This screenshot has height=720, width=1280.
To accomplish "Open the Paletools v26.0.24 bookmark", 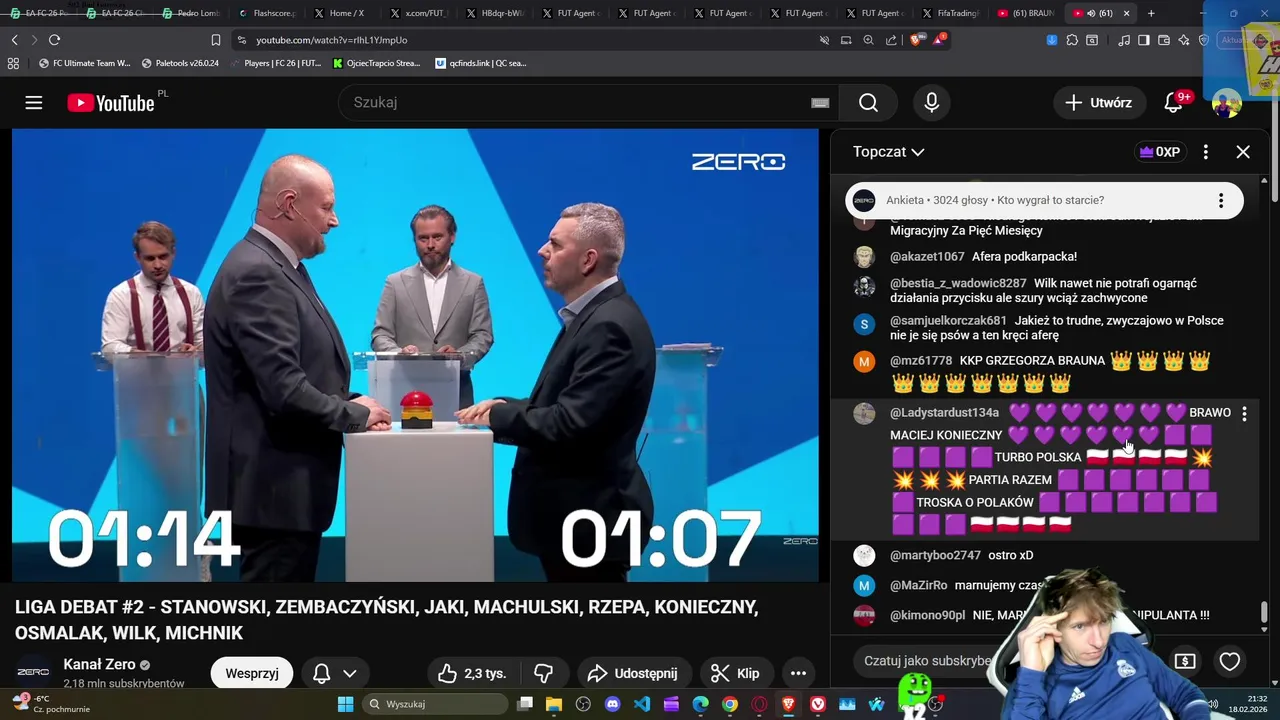I will pos(180,63).
